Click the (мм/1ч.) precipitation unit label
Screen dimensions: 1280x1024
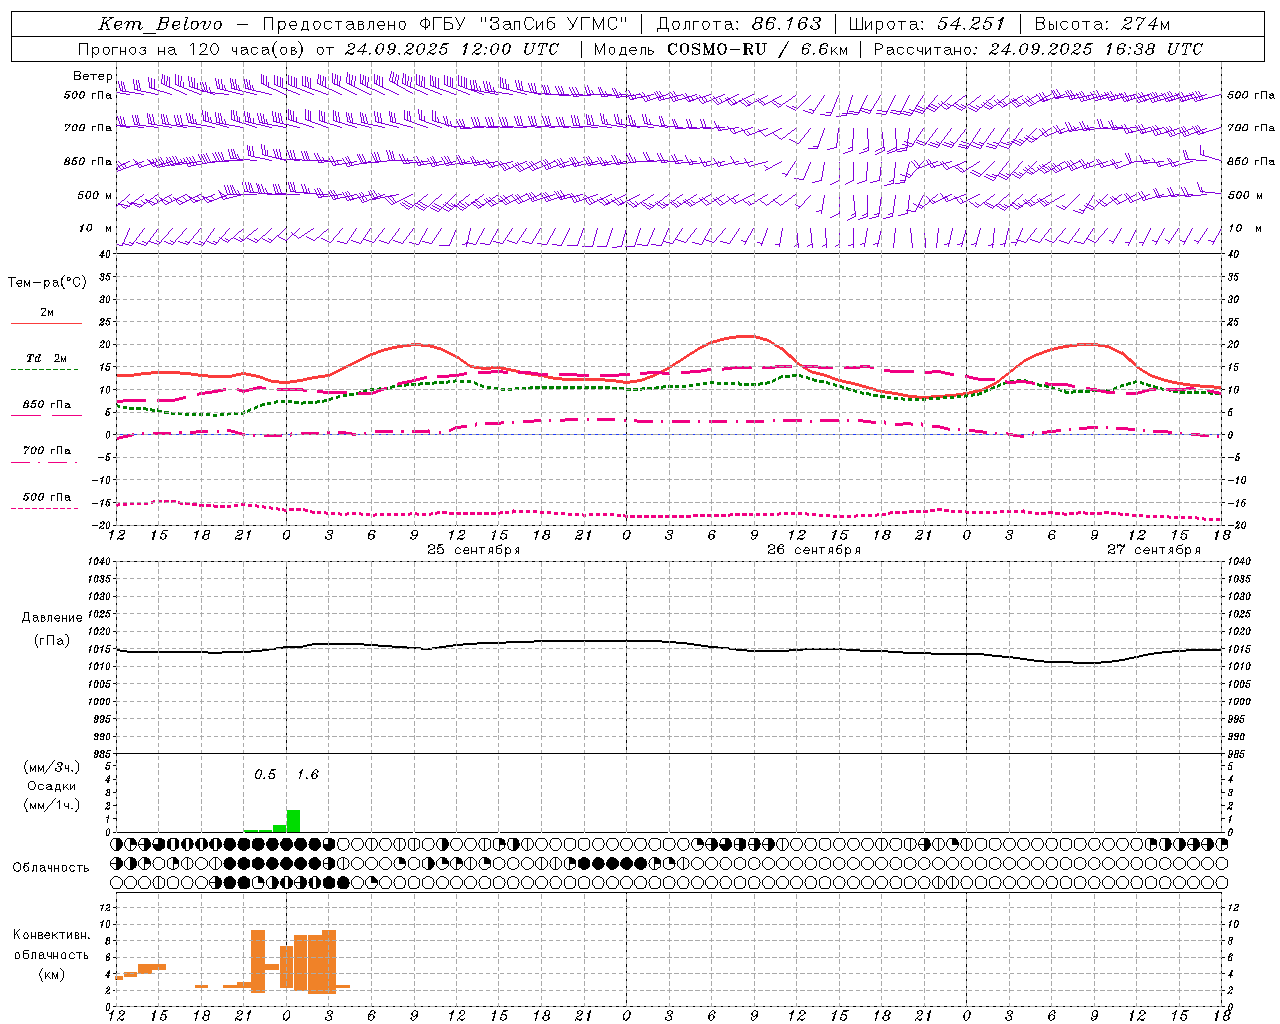[51, 806]
